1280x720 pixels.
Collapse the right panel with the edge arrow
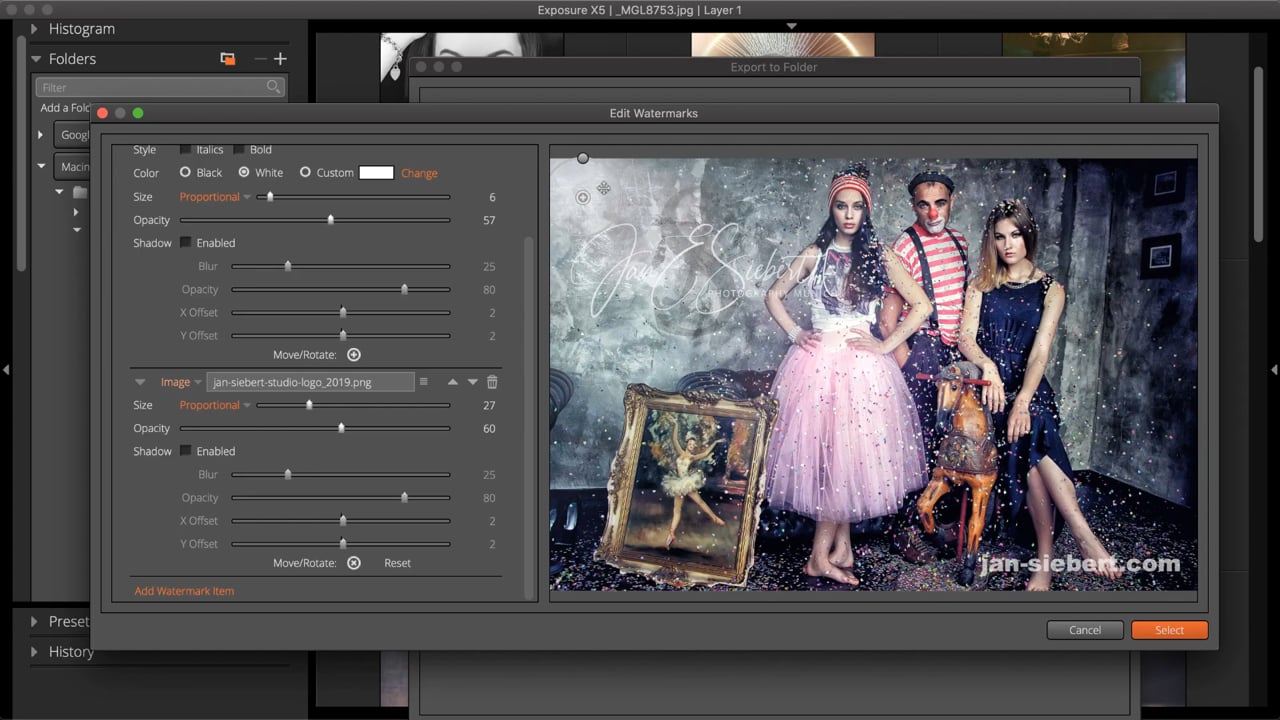(x=1274, y=370)
